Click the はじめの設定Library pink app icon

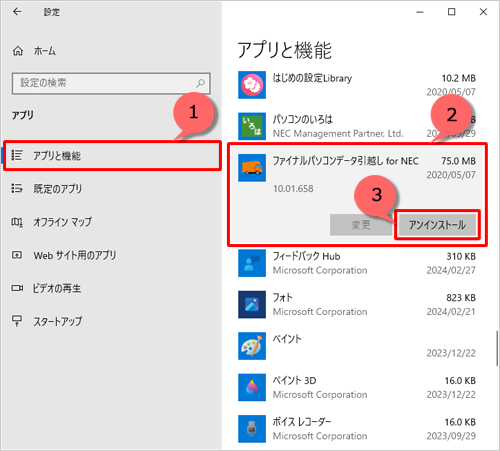[252, 85]
